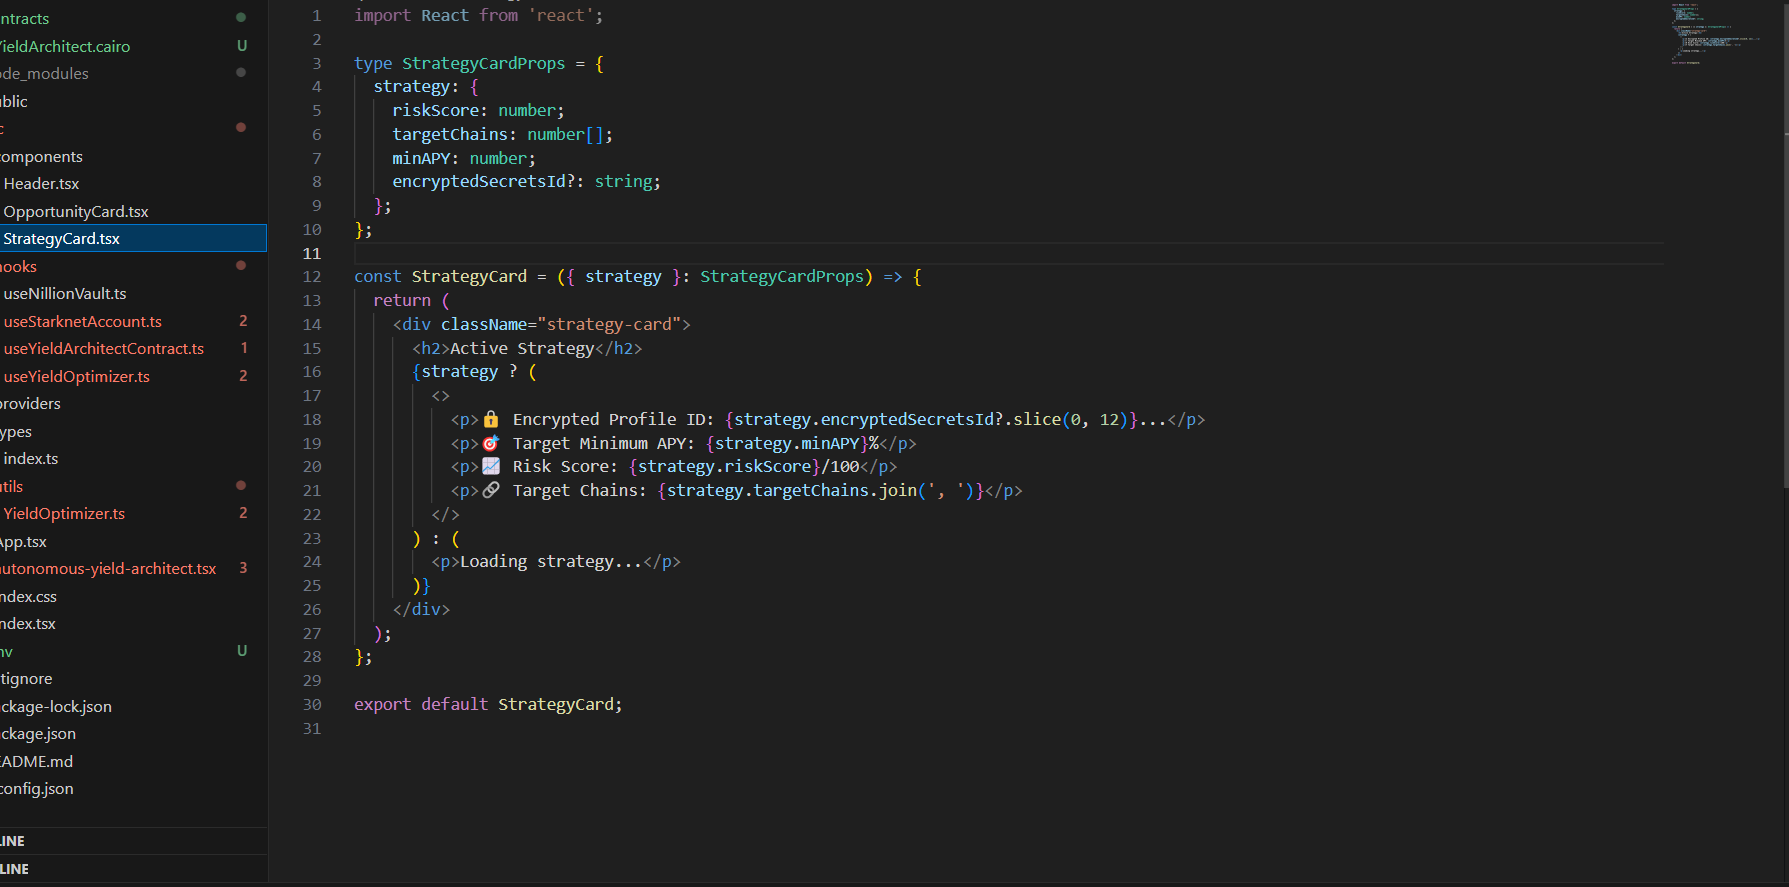
Task: Click 'riskScore' property on line 5
Action: pos(435,110)
